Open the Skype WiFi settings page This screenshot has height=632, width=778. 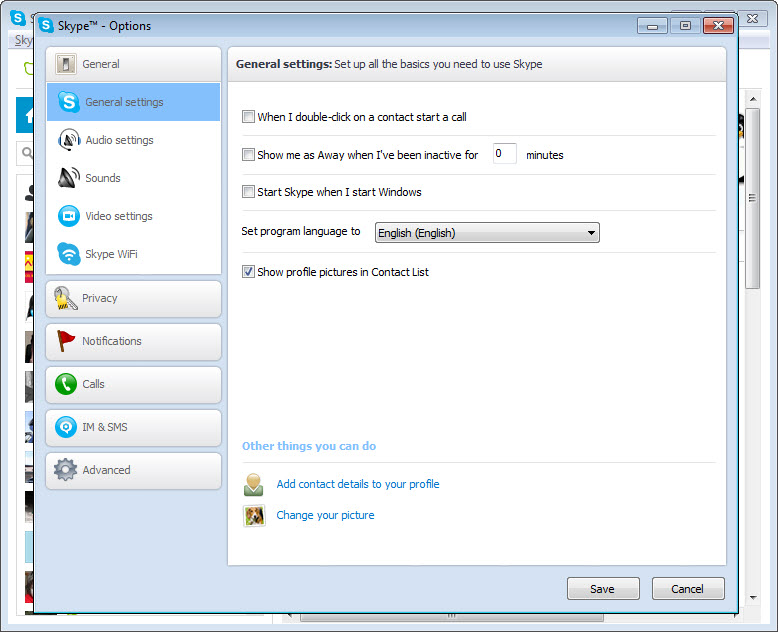[133, 254]
